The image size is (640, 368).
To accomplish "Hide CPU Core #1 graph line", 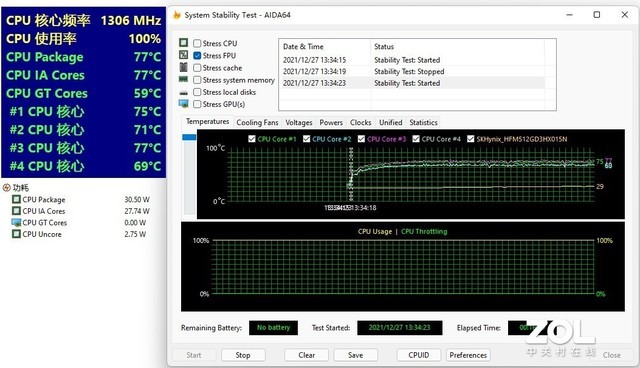I will pos(252,139).
